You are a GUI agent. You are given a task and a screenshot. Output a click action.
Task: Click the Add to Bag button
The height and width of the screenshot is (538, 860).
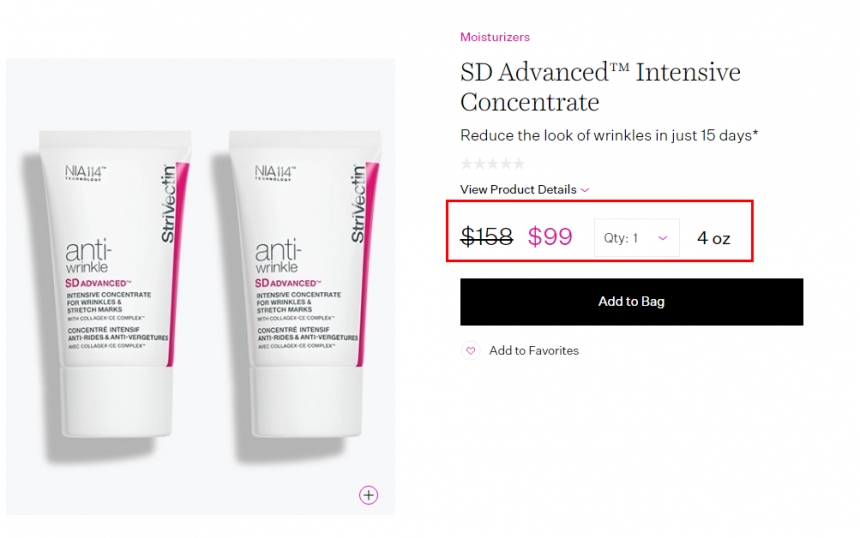pyautogui.click(x=631, y=302)
